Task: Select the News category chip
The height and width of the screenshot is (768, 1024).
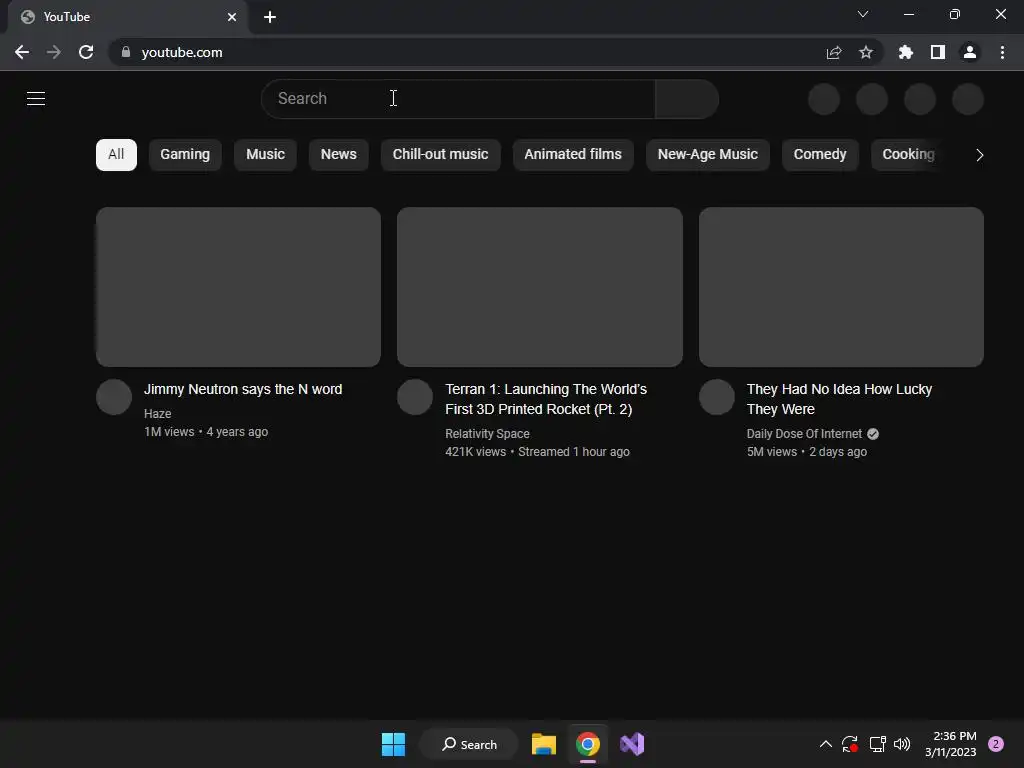Action: point(338,155)
